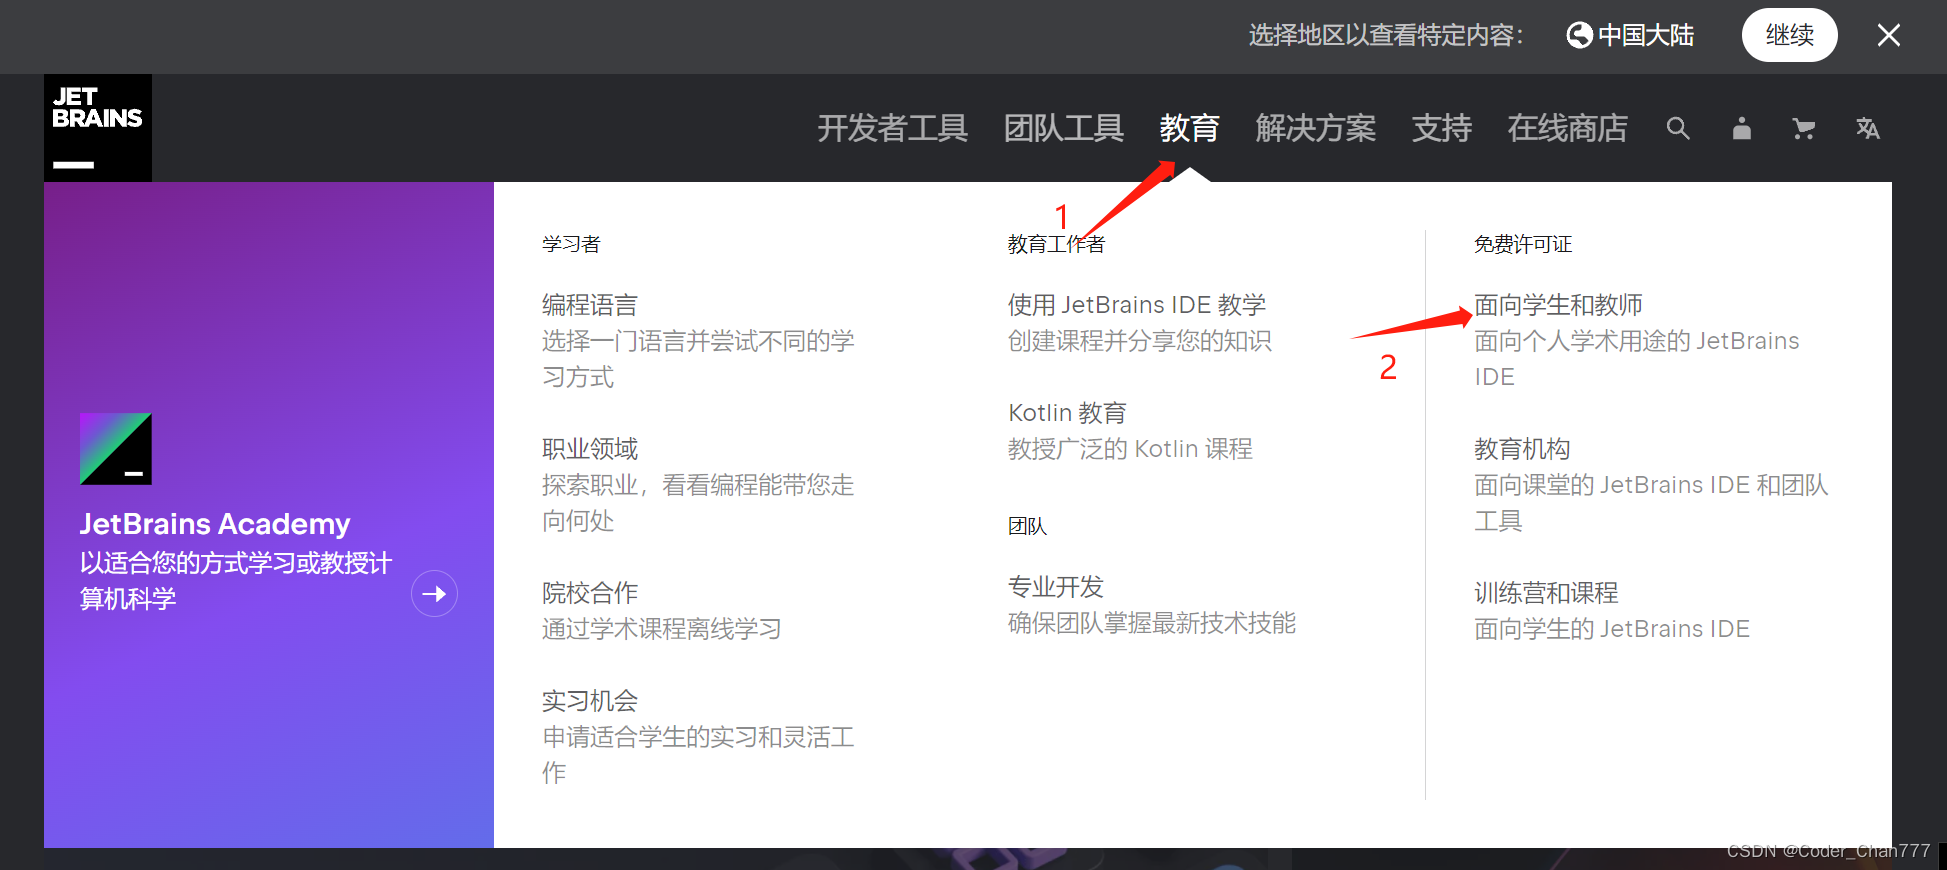Click the 创建课程并分享您的知识 description
This screenshot has height=870, width=1947.
[x=1140, y=341]
